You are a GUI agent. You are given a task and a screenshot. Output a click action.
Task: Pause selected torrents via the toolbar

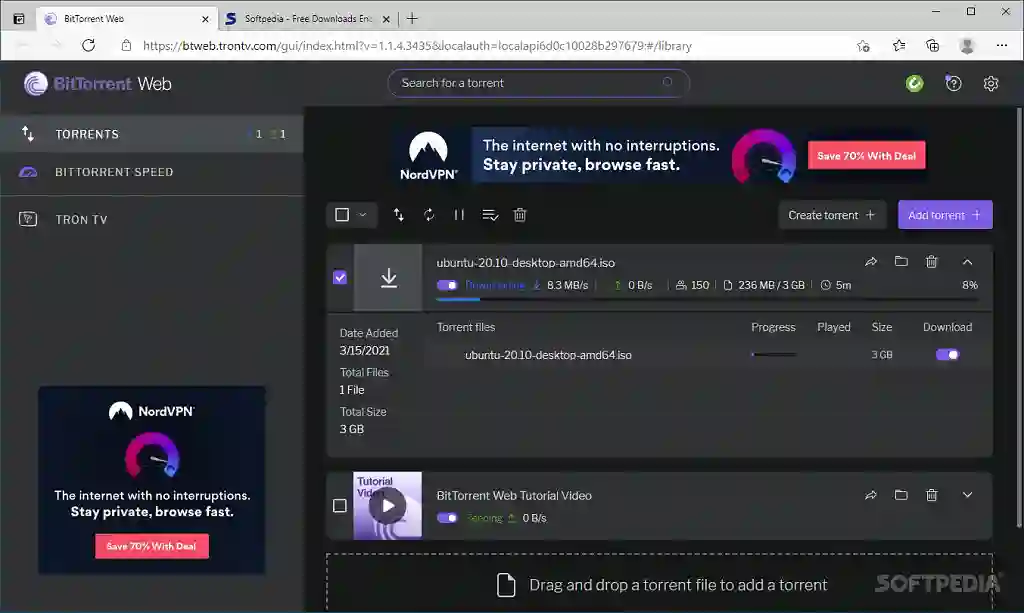(x=459, y=215)
